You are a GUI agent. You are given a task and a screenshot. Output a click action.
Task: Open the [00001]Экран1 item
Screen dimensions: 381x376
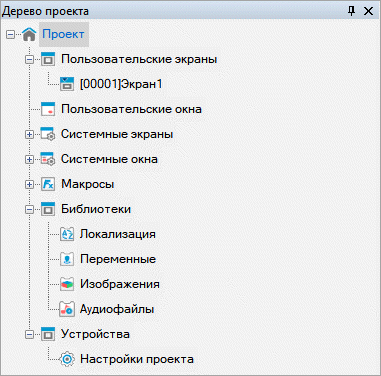click(x=121, y=84)
